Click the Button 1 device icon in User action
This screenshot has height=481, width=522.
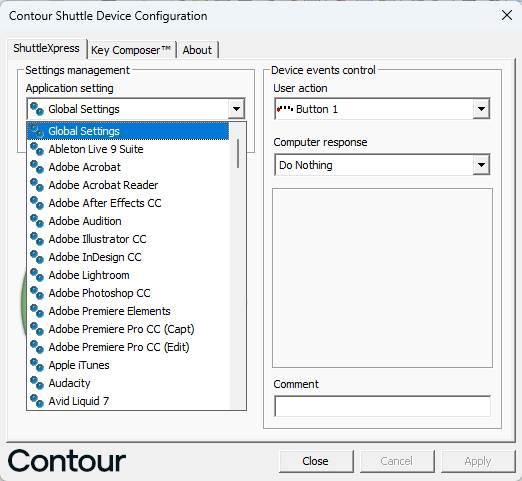click(x=285, y=109)
